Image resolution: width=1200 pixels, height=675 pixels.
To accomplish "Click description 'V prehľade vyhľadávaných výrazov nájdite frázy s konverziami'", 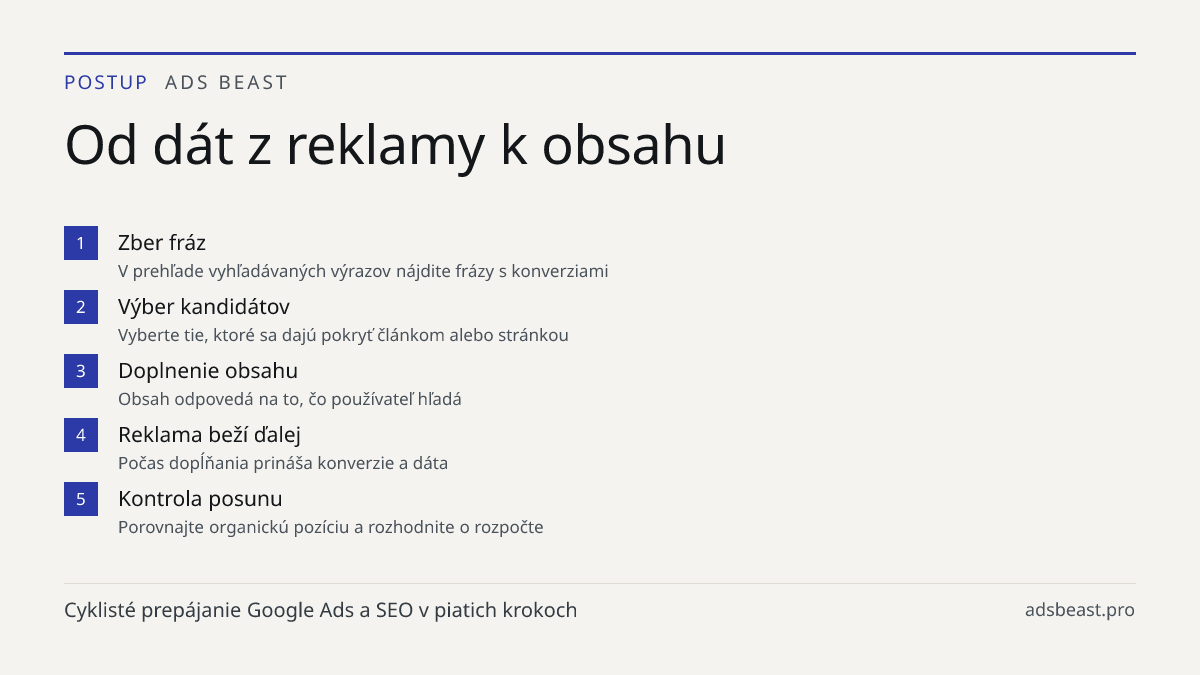I will [363, 271].
